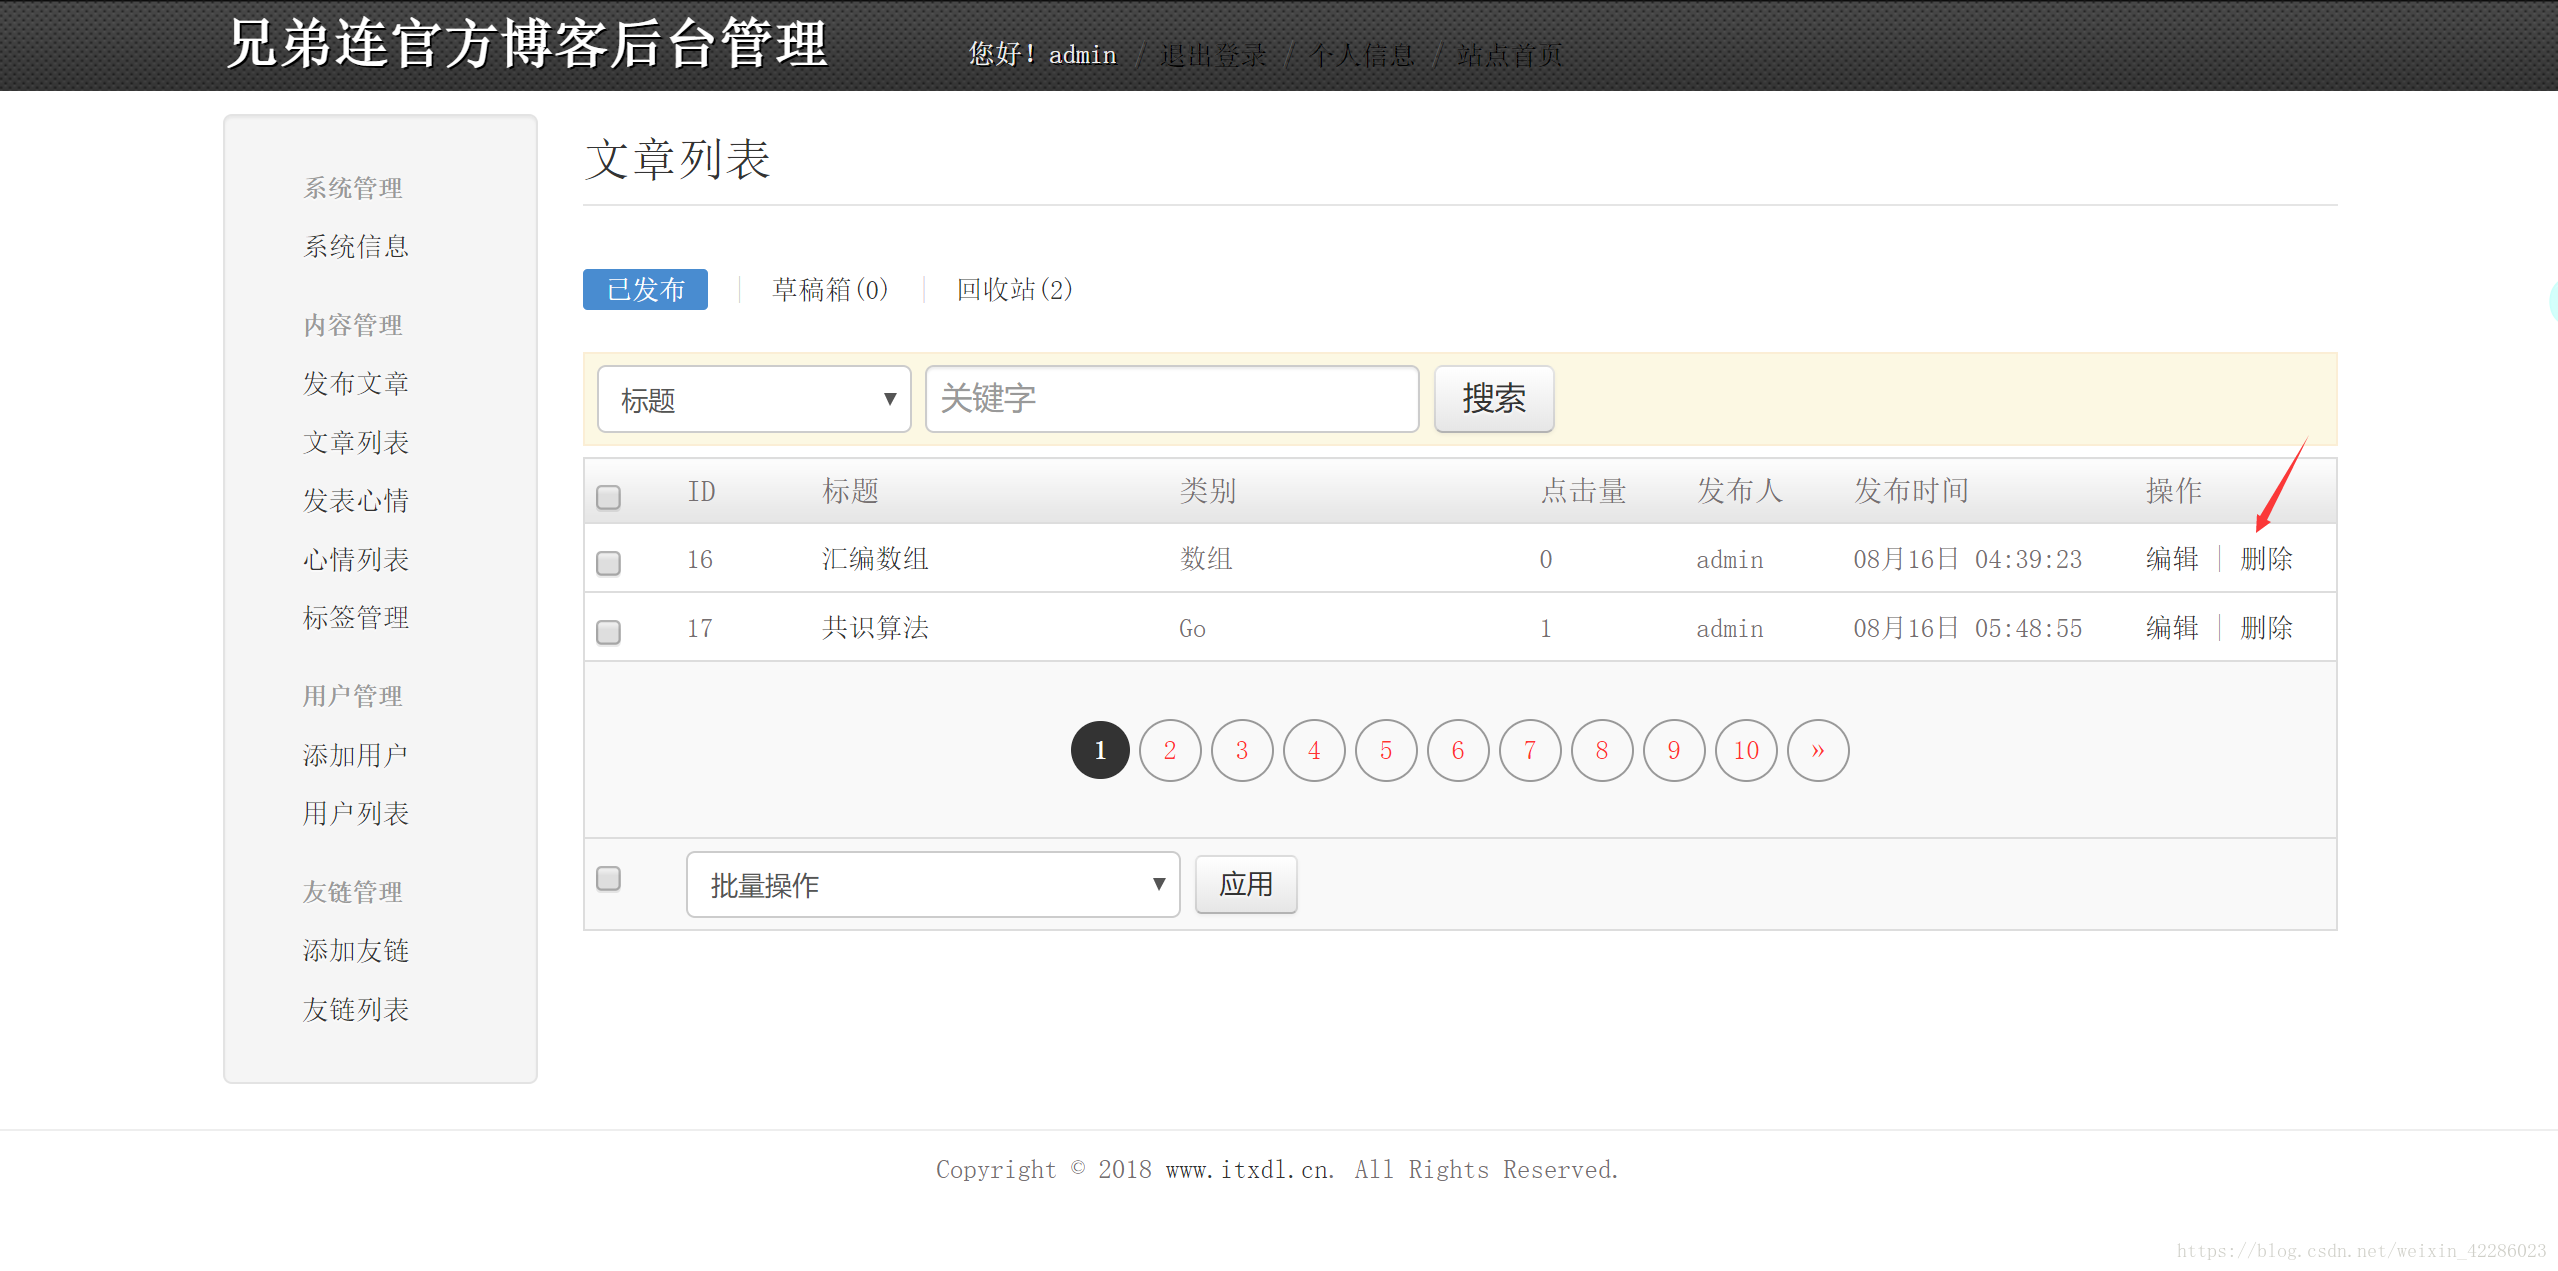Click the date 08月16日 05:48:55
This screenshot has height=1271, width=2558.
point(1967,628)
